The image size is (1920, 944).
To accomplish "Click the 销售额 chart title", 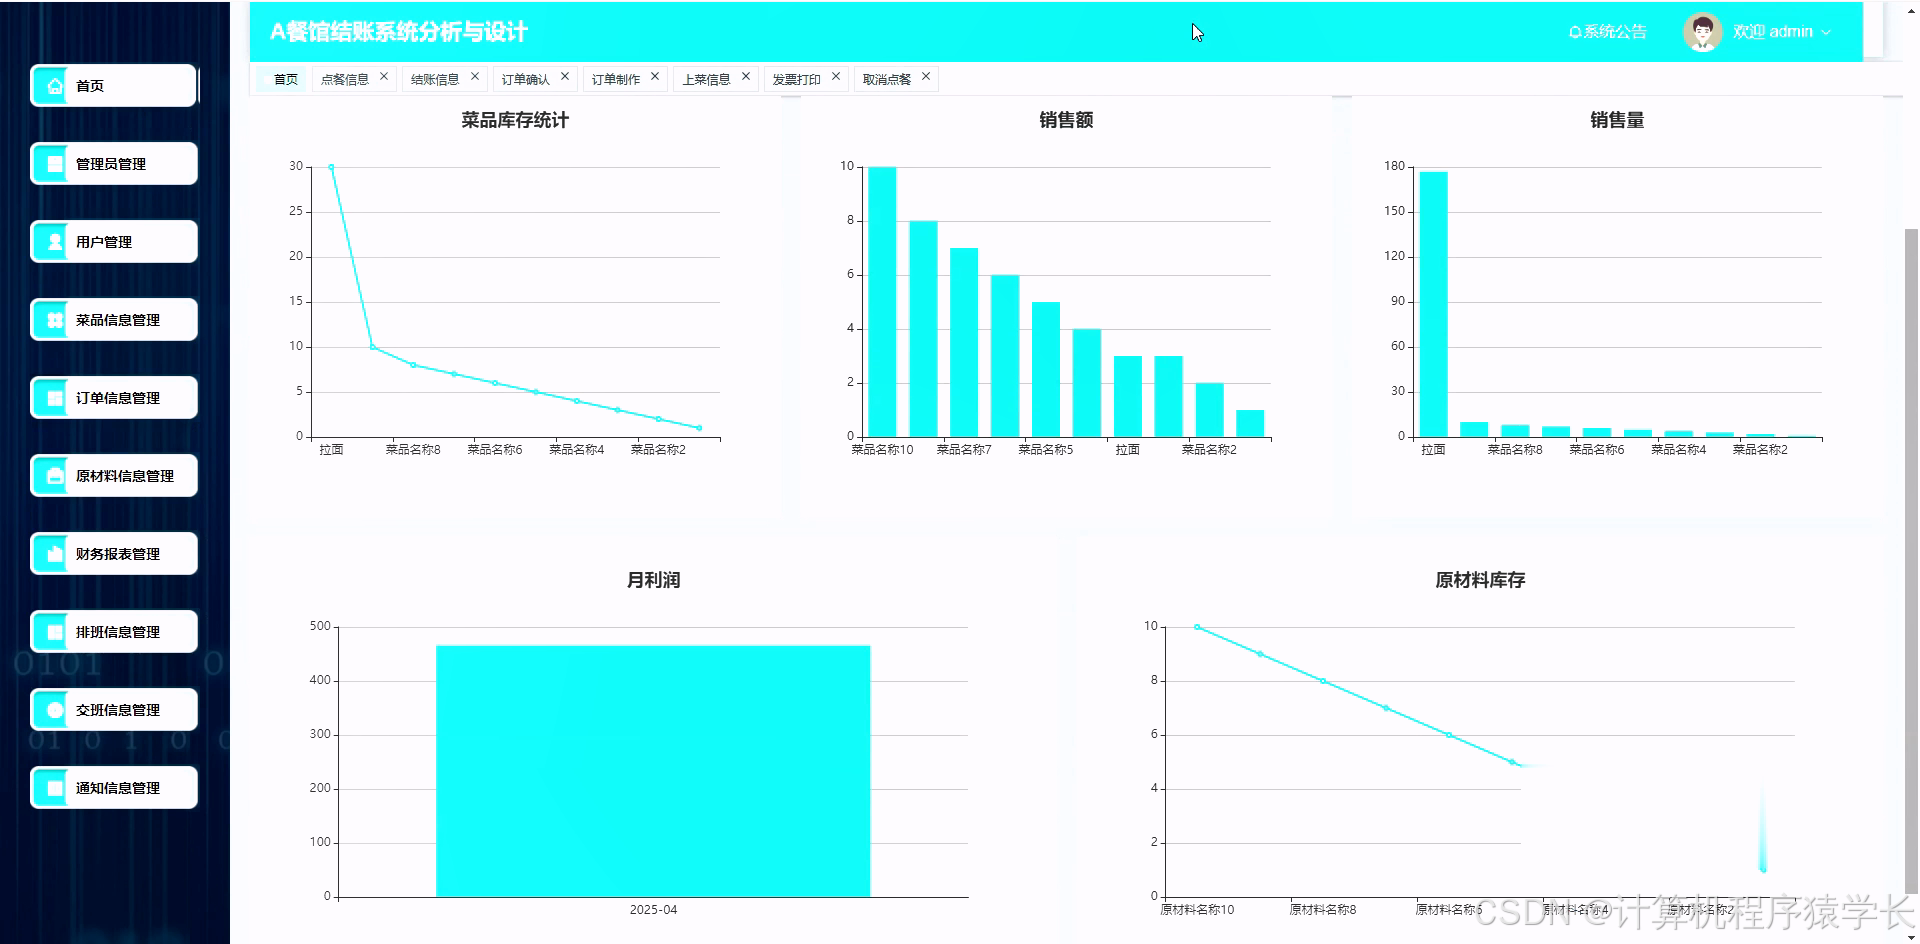I will pyautogui.click(x=1066, y=120).
